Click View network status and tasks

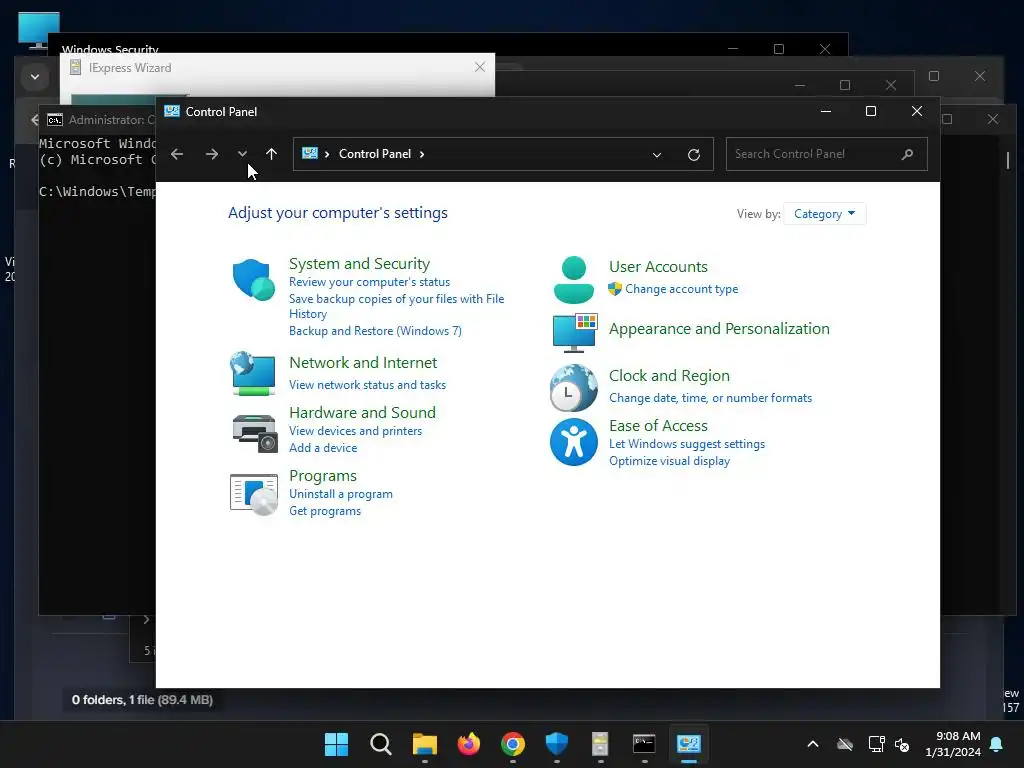[x=368, y=385]
